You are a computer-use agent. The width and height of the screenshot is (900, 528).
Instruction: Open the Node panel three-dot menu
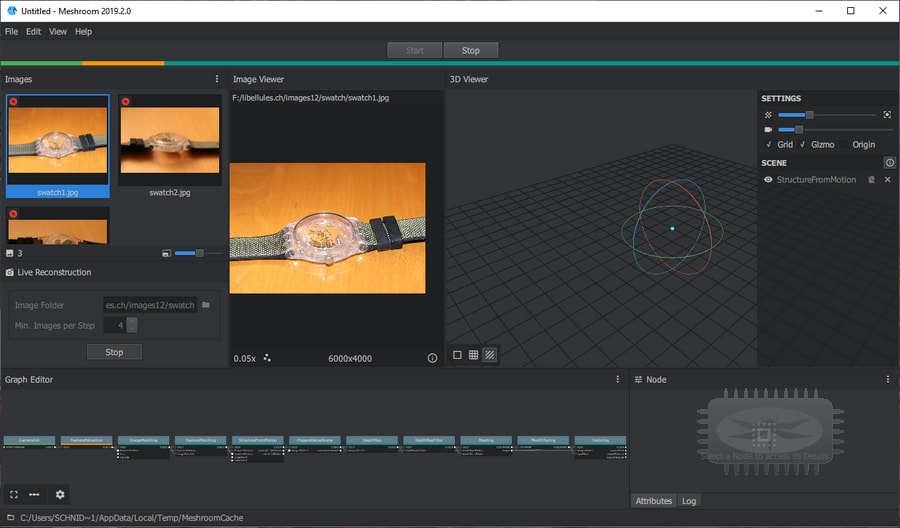tap(887, 379)
